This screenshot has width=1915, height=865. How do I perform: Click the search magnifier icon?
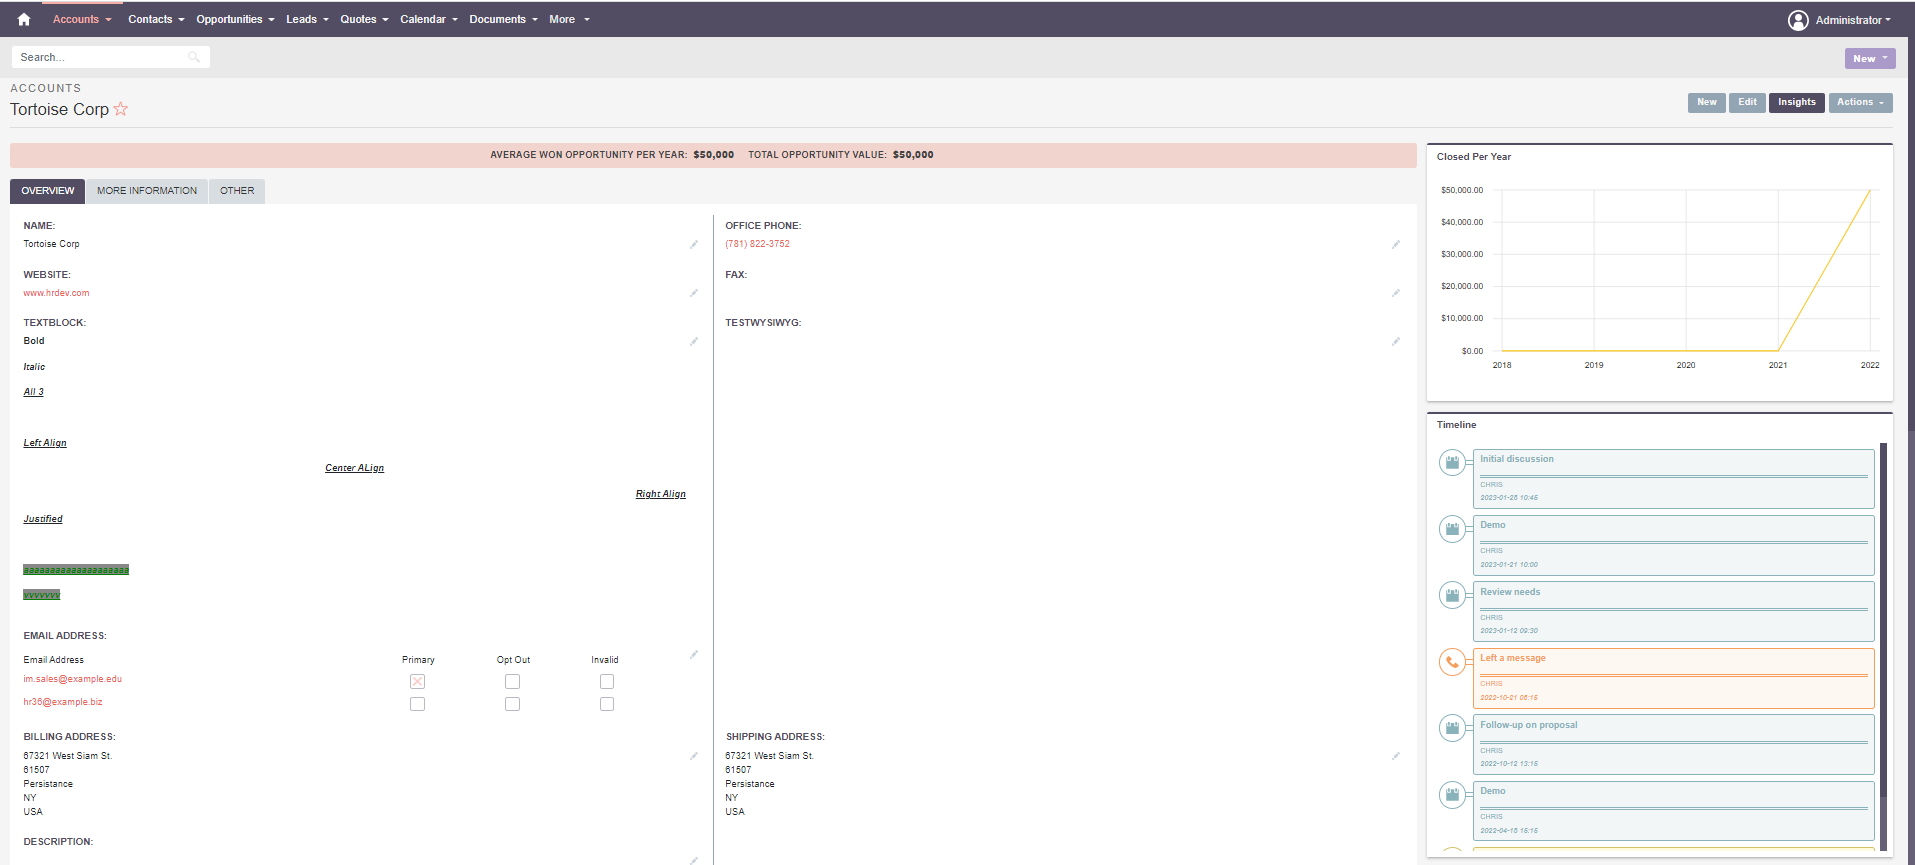coord(194,57)
